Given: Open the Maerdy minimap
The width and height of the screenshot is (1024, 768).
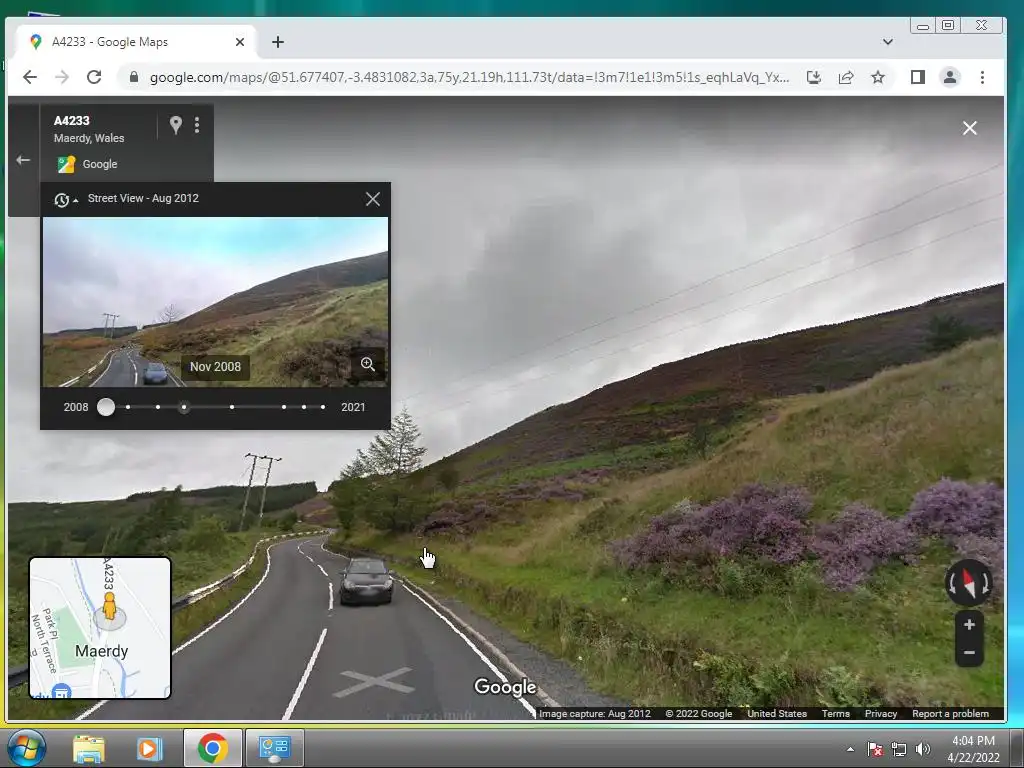Looking at the screenshot, I should [100, 628].
